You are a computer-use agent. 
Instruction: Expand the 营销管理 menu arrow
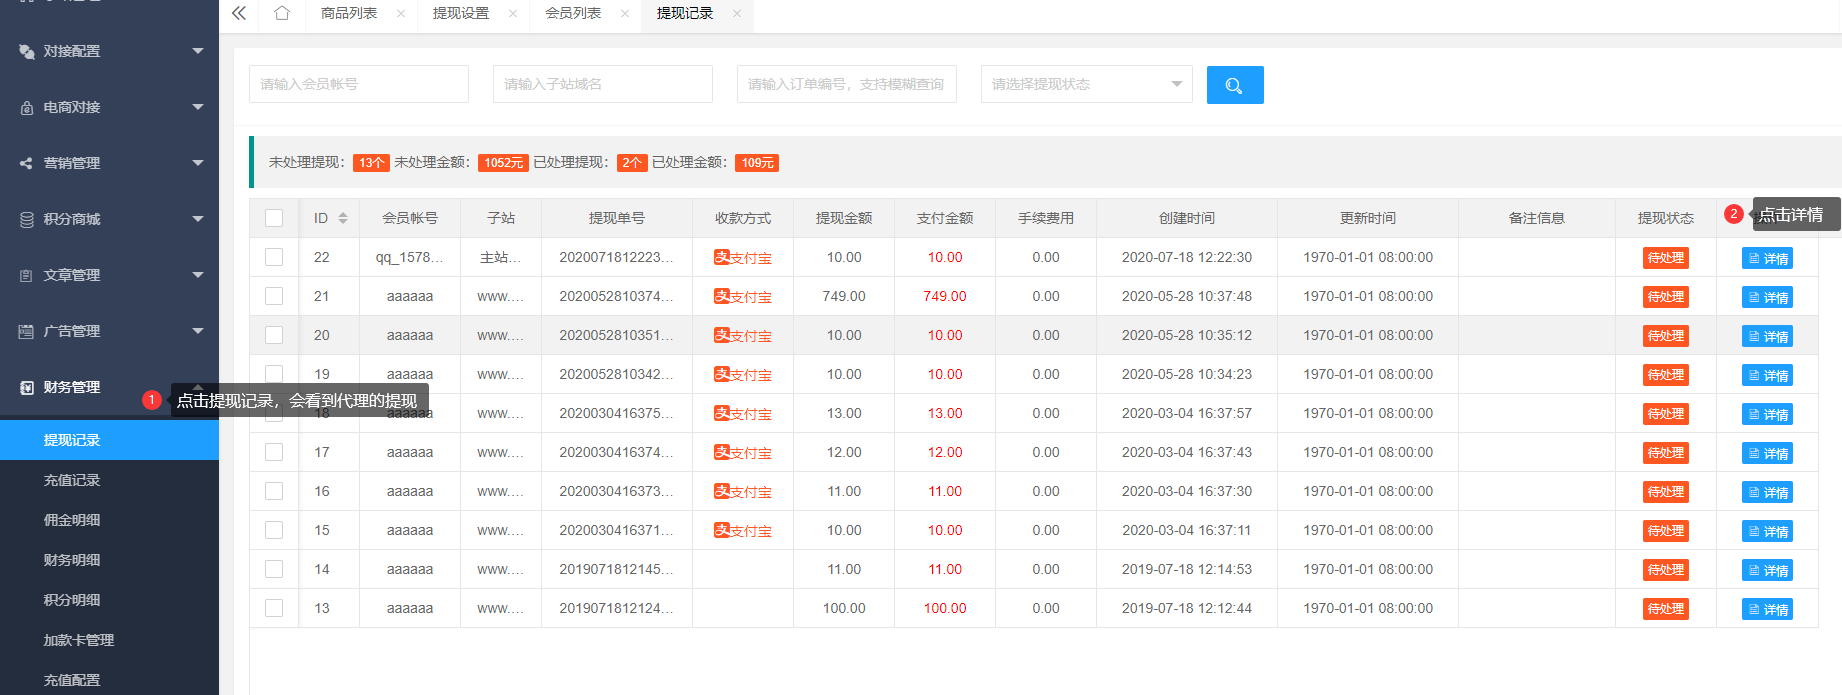(x=198, y=163)
